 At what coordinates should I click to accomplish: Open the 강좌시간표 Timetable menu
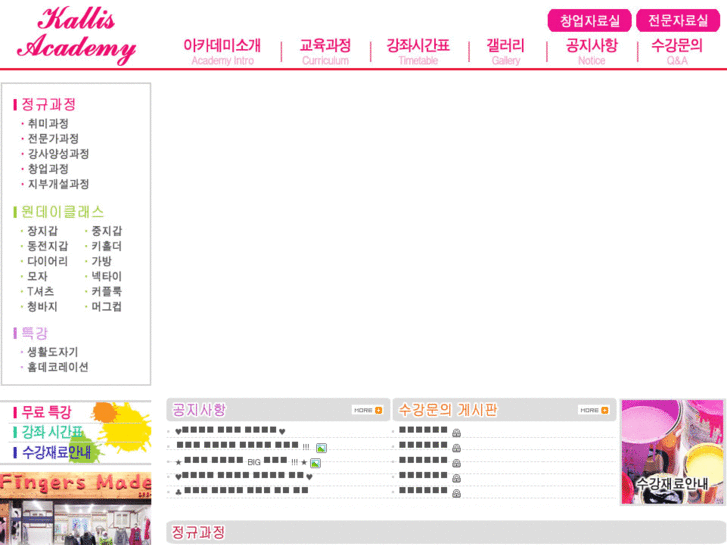[x=418, y=51]
